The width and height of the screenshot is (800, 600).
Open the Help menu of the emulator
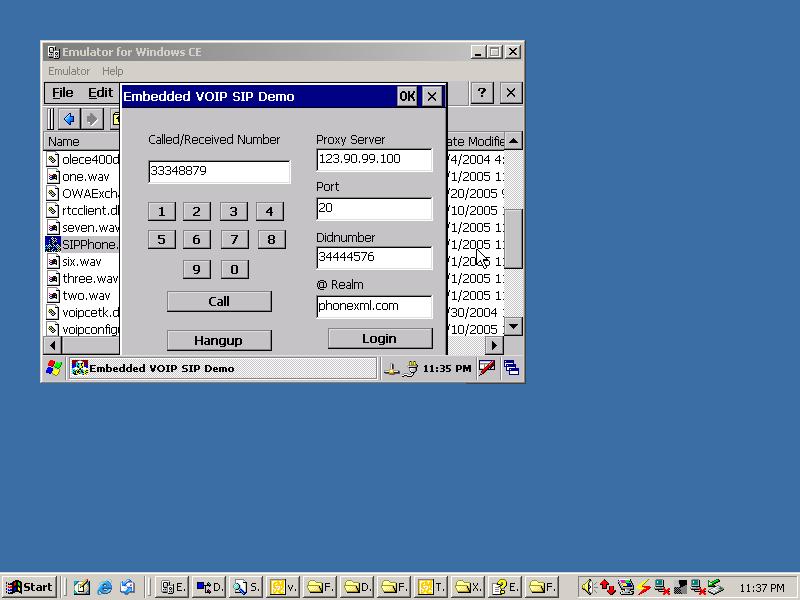[x=112, y=71]
